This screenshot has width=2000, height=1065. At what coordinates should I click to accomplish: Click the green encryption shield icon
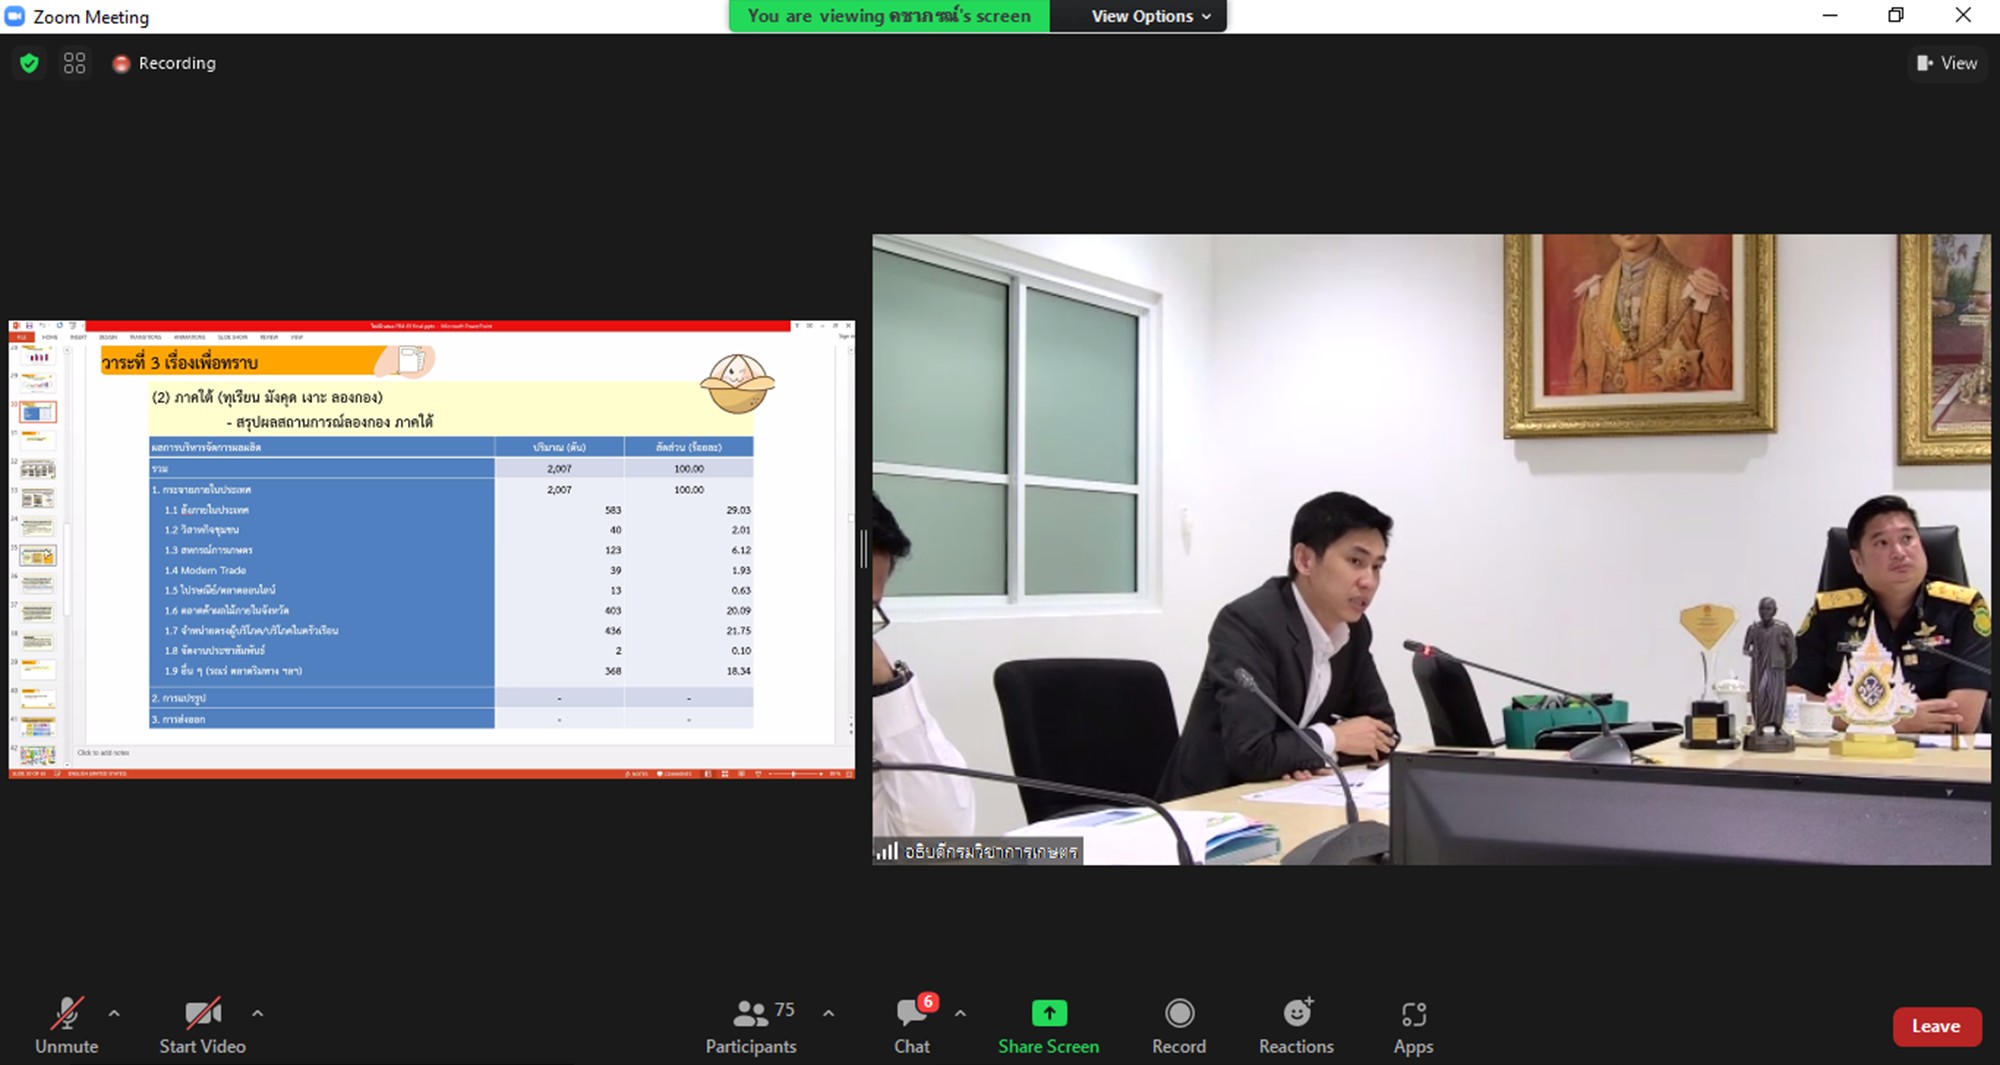tap(29, 63)
